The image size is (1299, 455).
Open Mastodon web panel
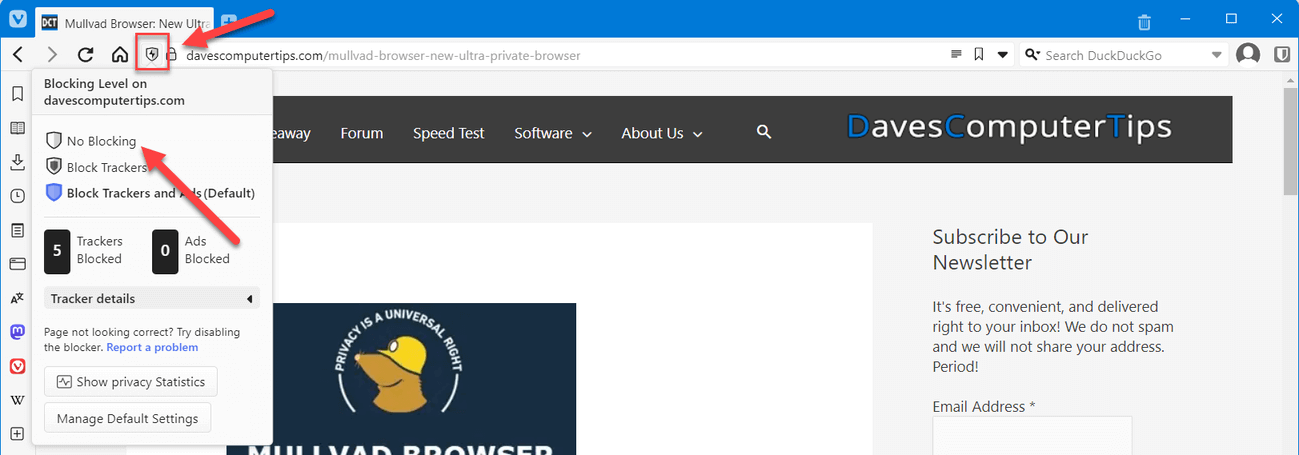click(17, 332)
